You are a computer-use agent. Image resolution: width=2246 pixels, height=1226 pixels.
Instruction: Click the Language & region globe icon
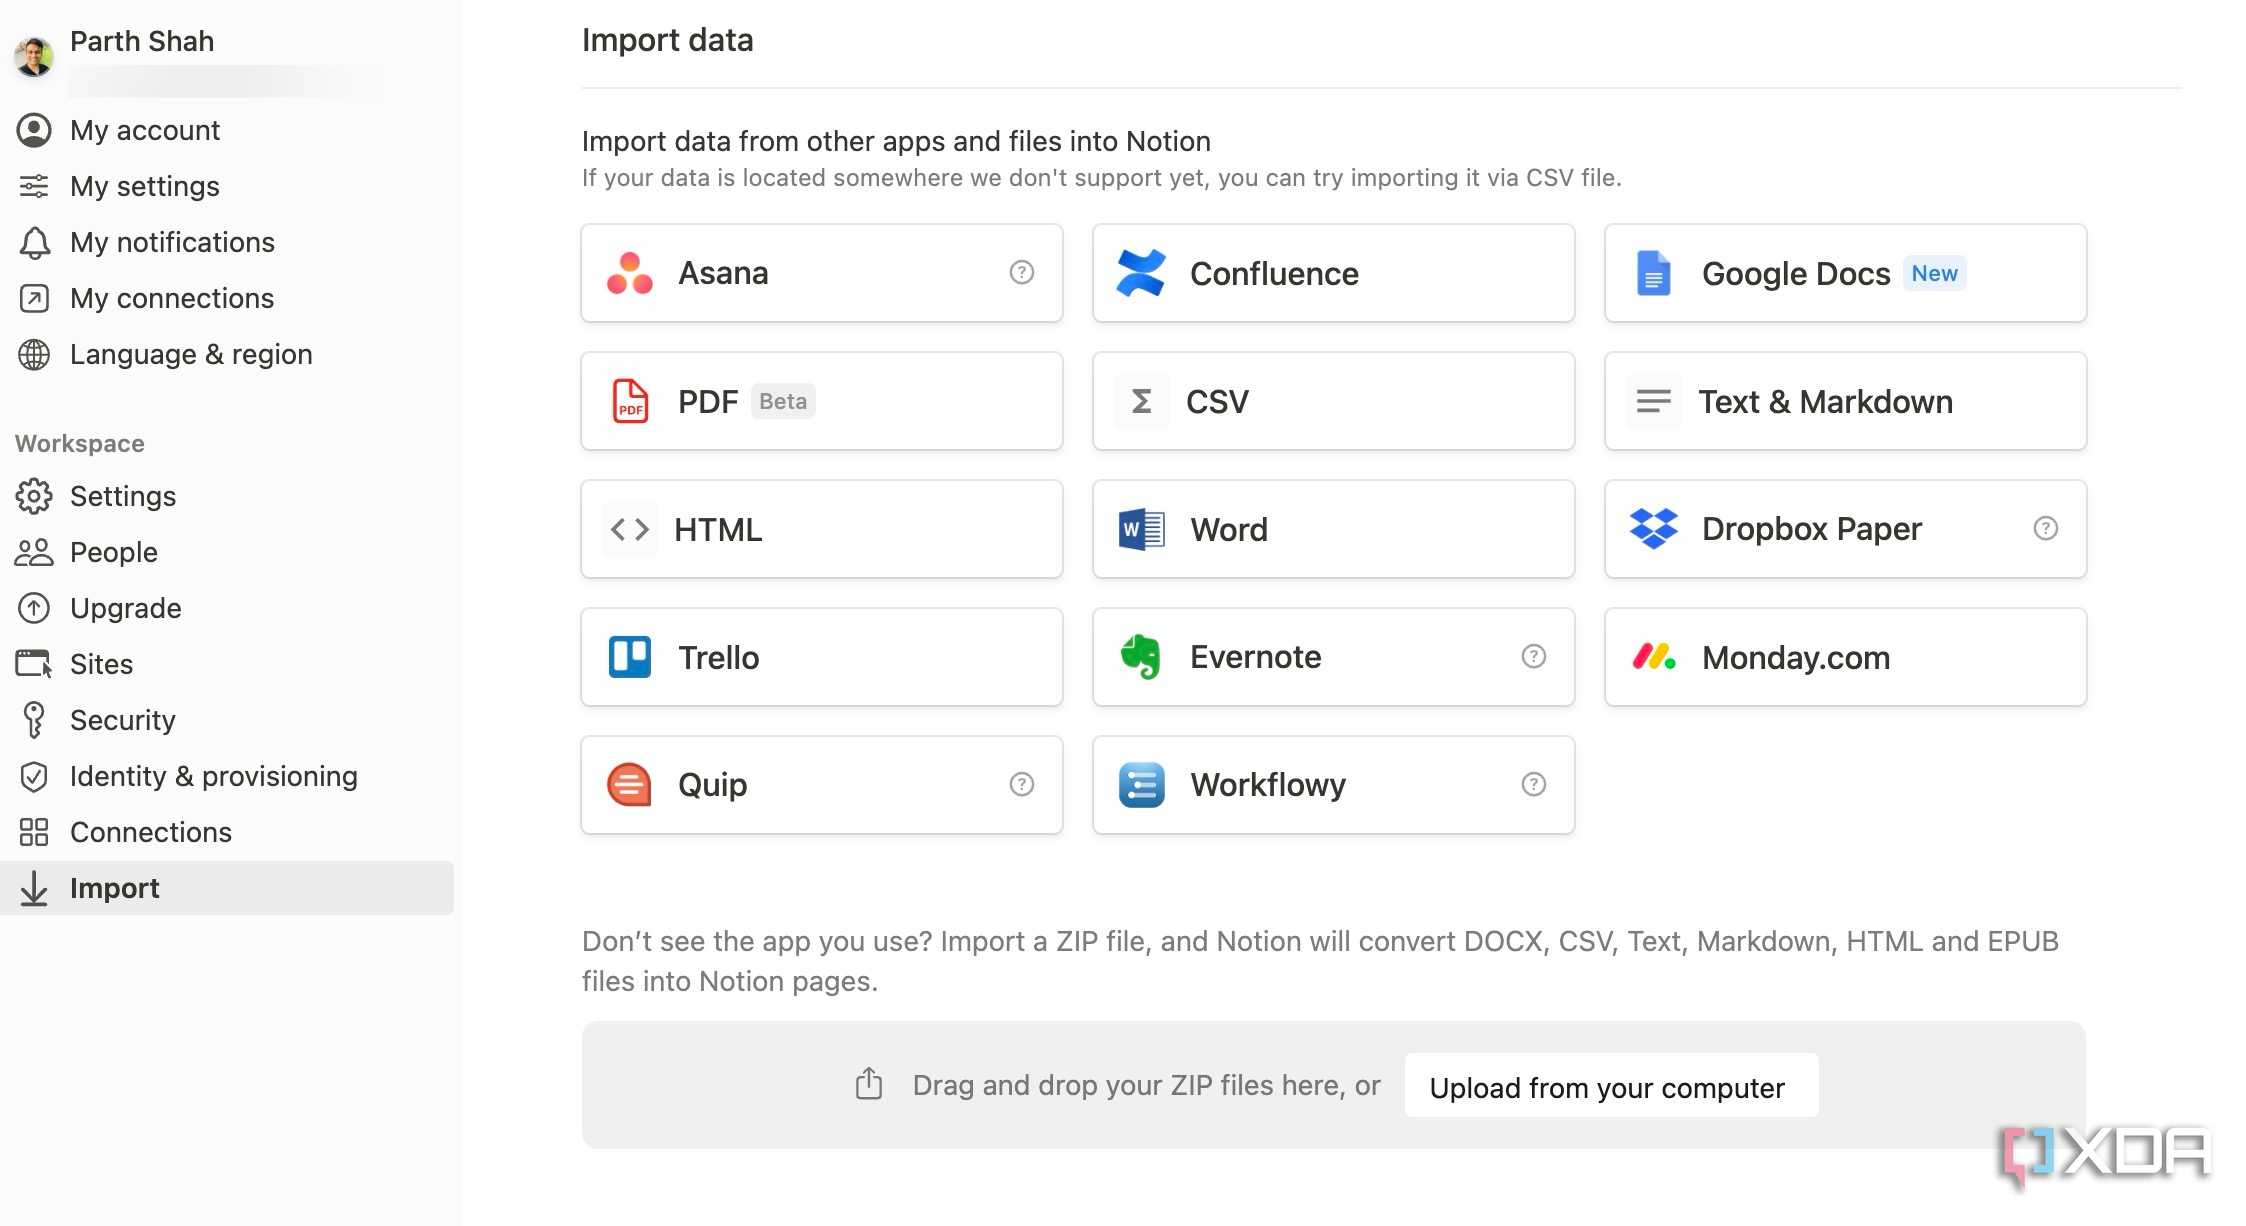click(34, 354)
